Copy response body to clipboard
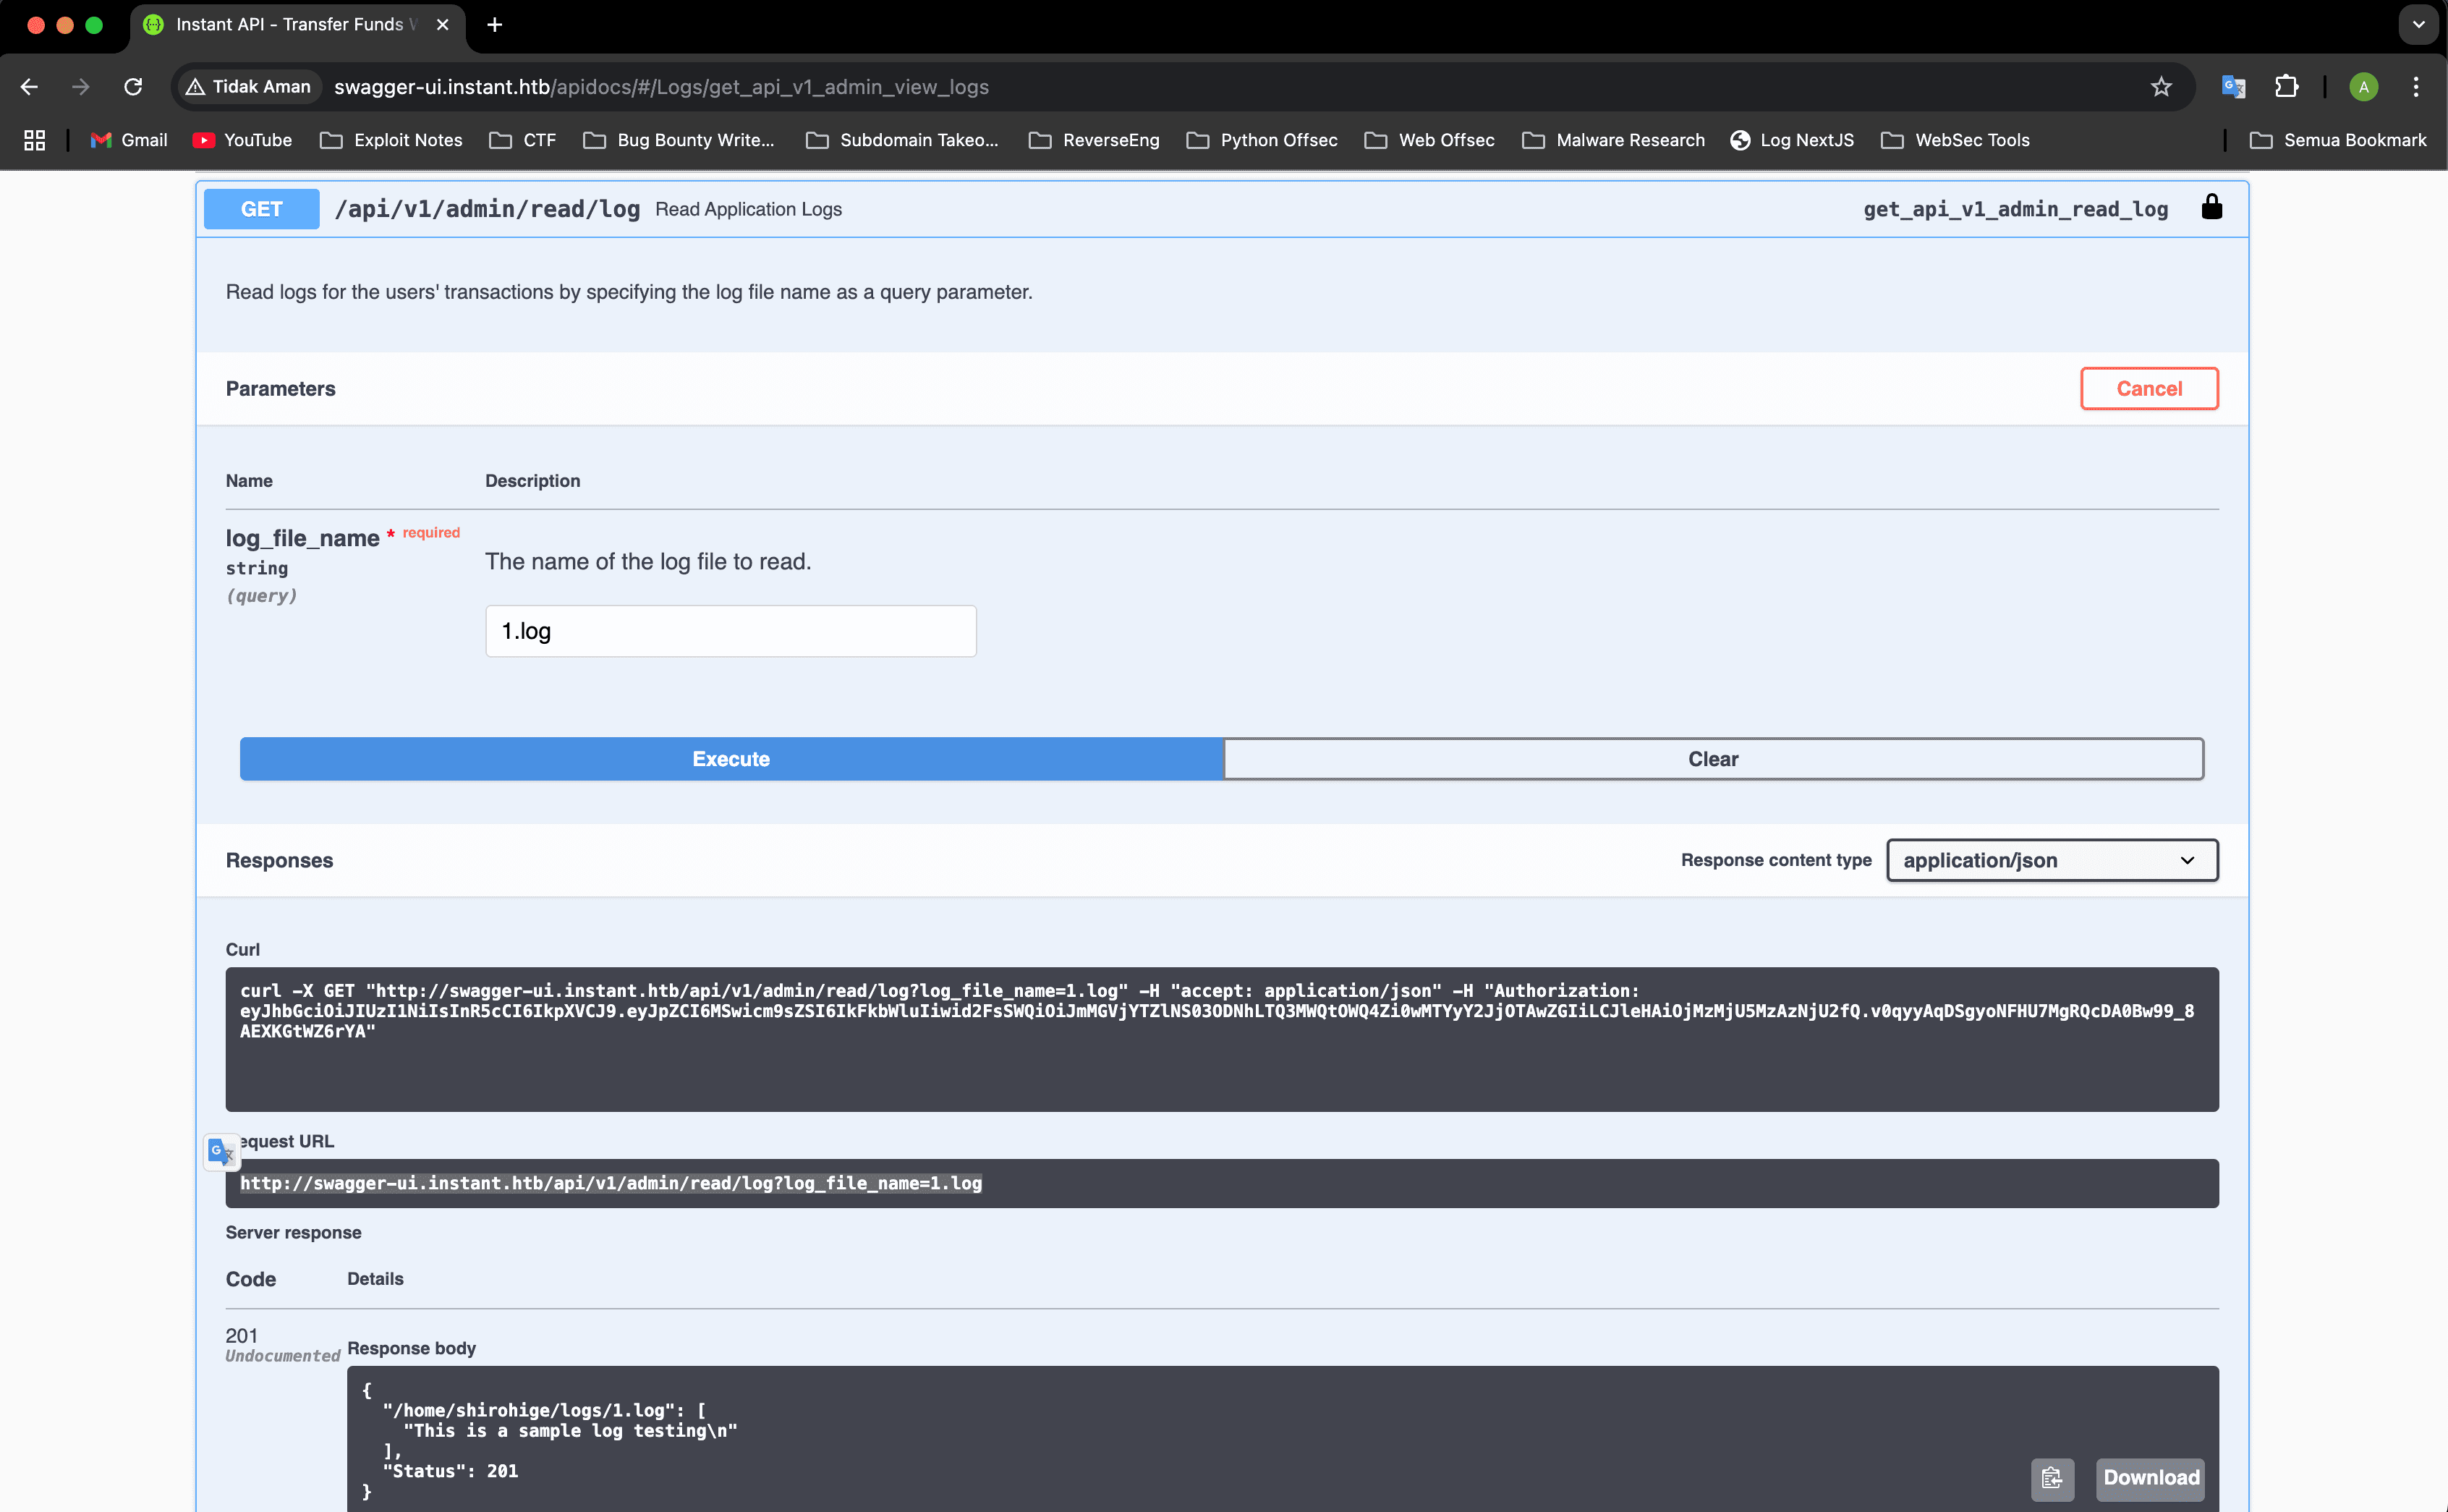The width and height of the screenshot is (2448, 1512). (2052, 1478)
